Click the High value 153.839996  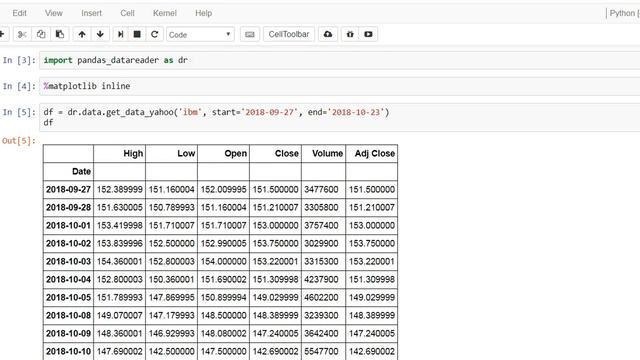120,243
